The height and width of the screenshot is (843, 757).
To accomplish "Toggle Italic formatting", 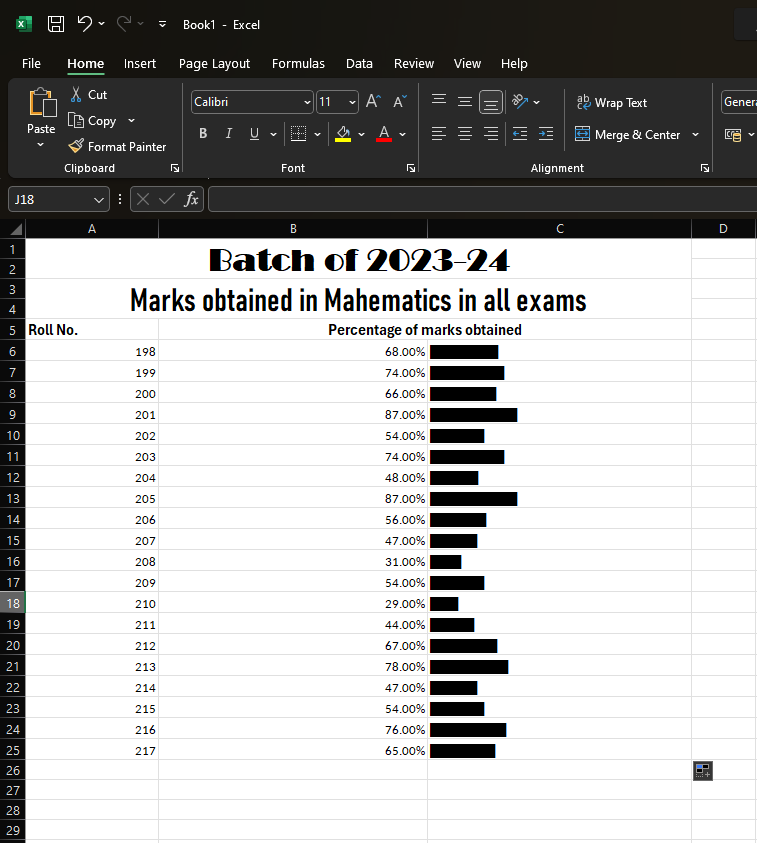I will (229, 133).
